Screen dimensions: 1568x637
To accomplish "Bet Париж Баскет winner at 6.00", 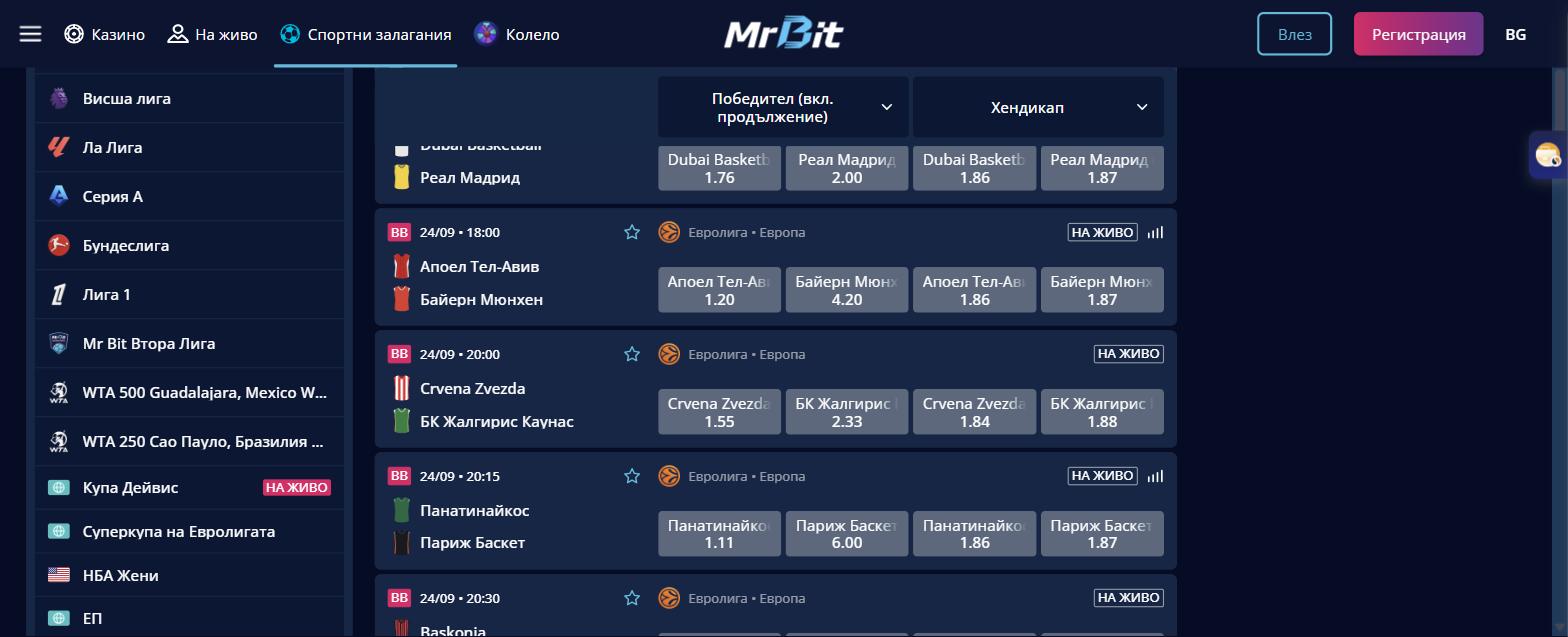I will [x=847, y=534].
